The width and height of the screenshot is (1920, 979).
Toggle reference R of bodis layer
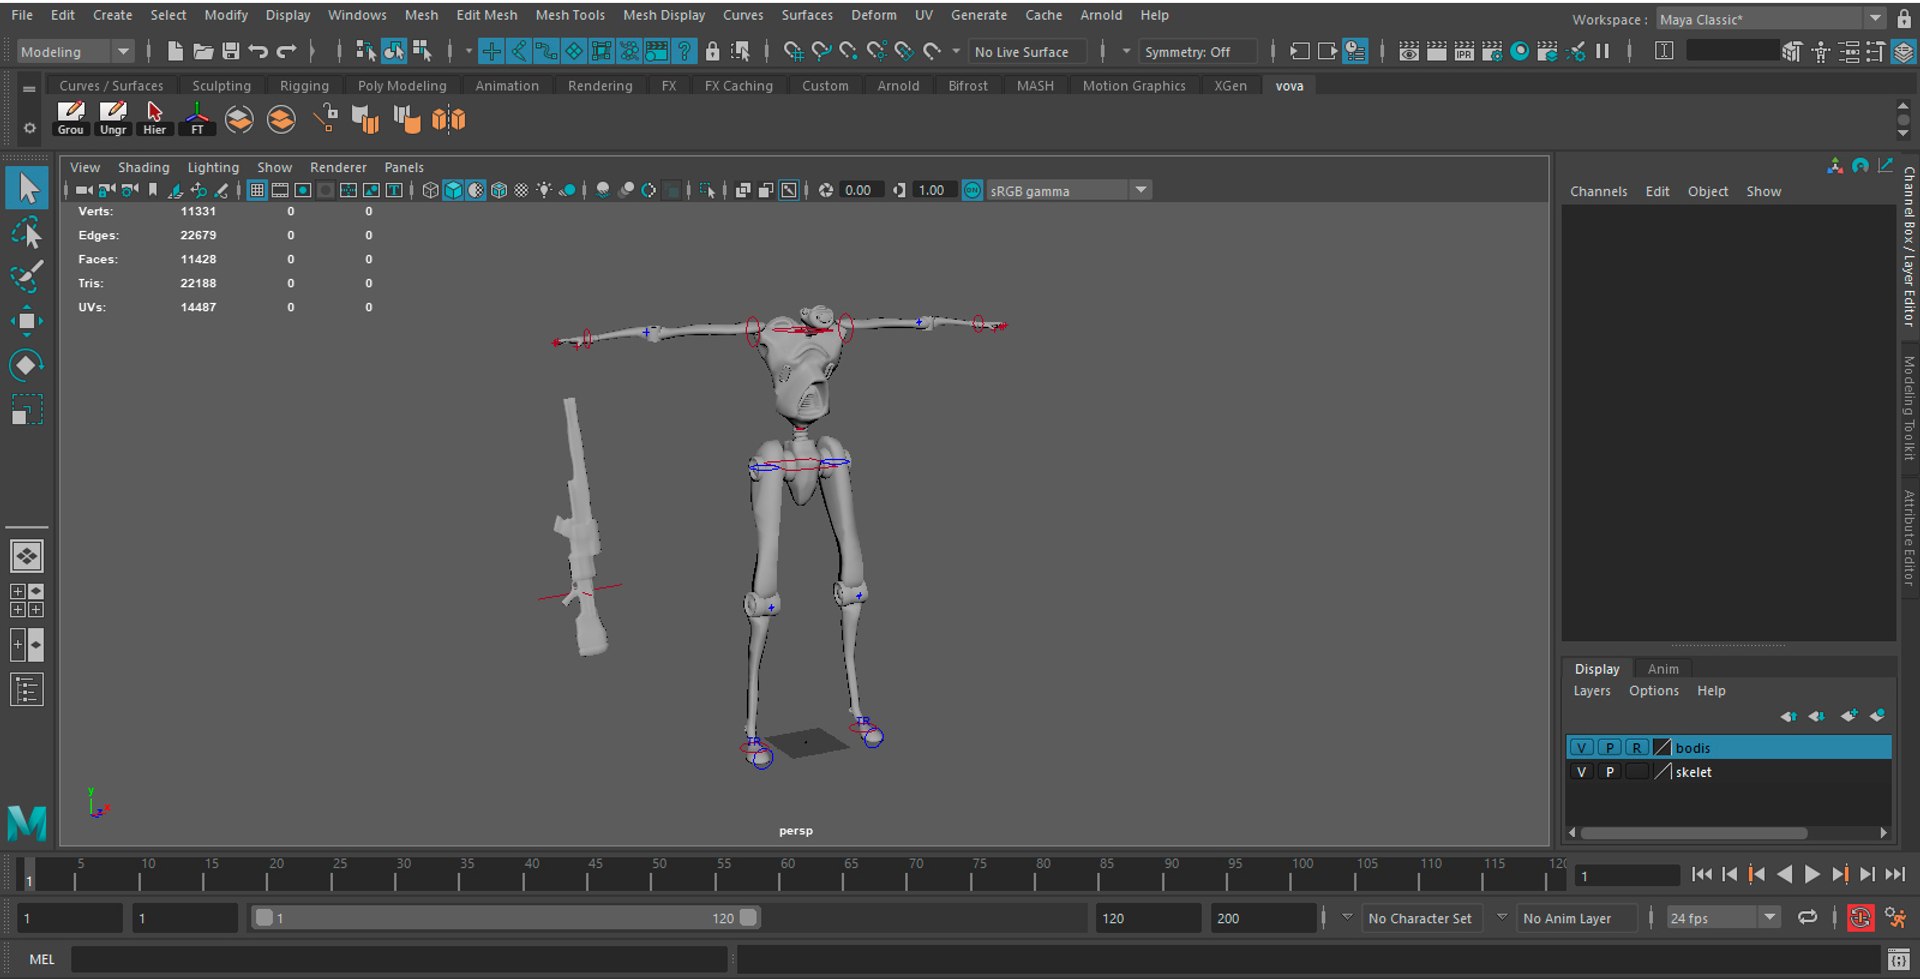1636,747
